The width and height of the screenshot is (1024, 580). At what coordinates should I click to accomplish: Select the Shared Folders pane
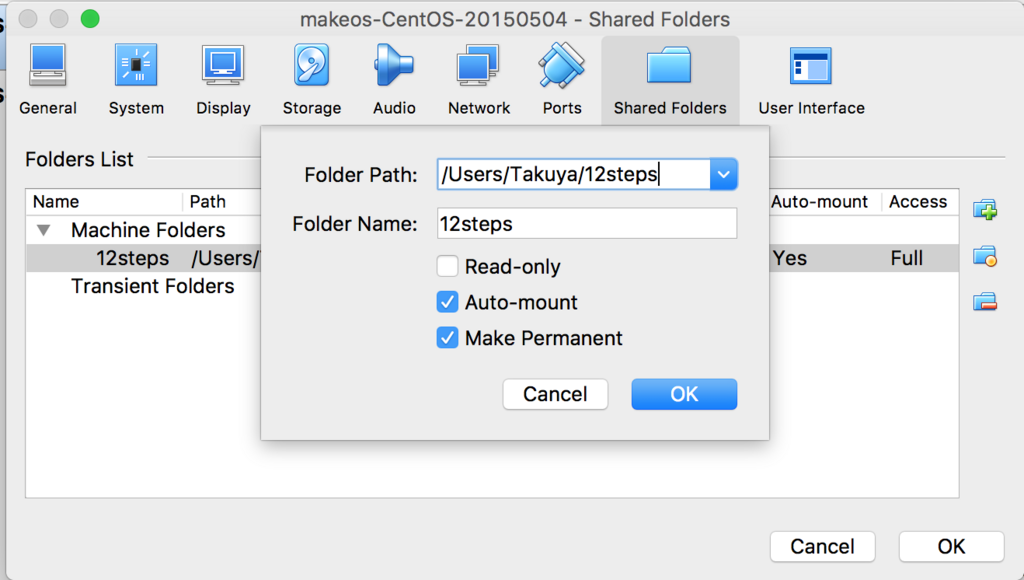(670, 80)
